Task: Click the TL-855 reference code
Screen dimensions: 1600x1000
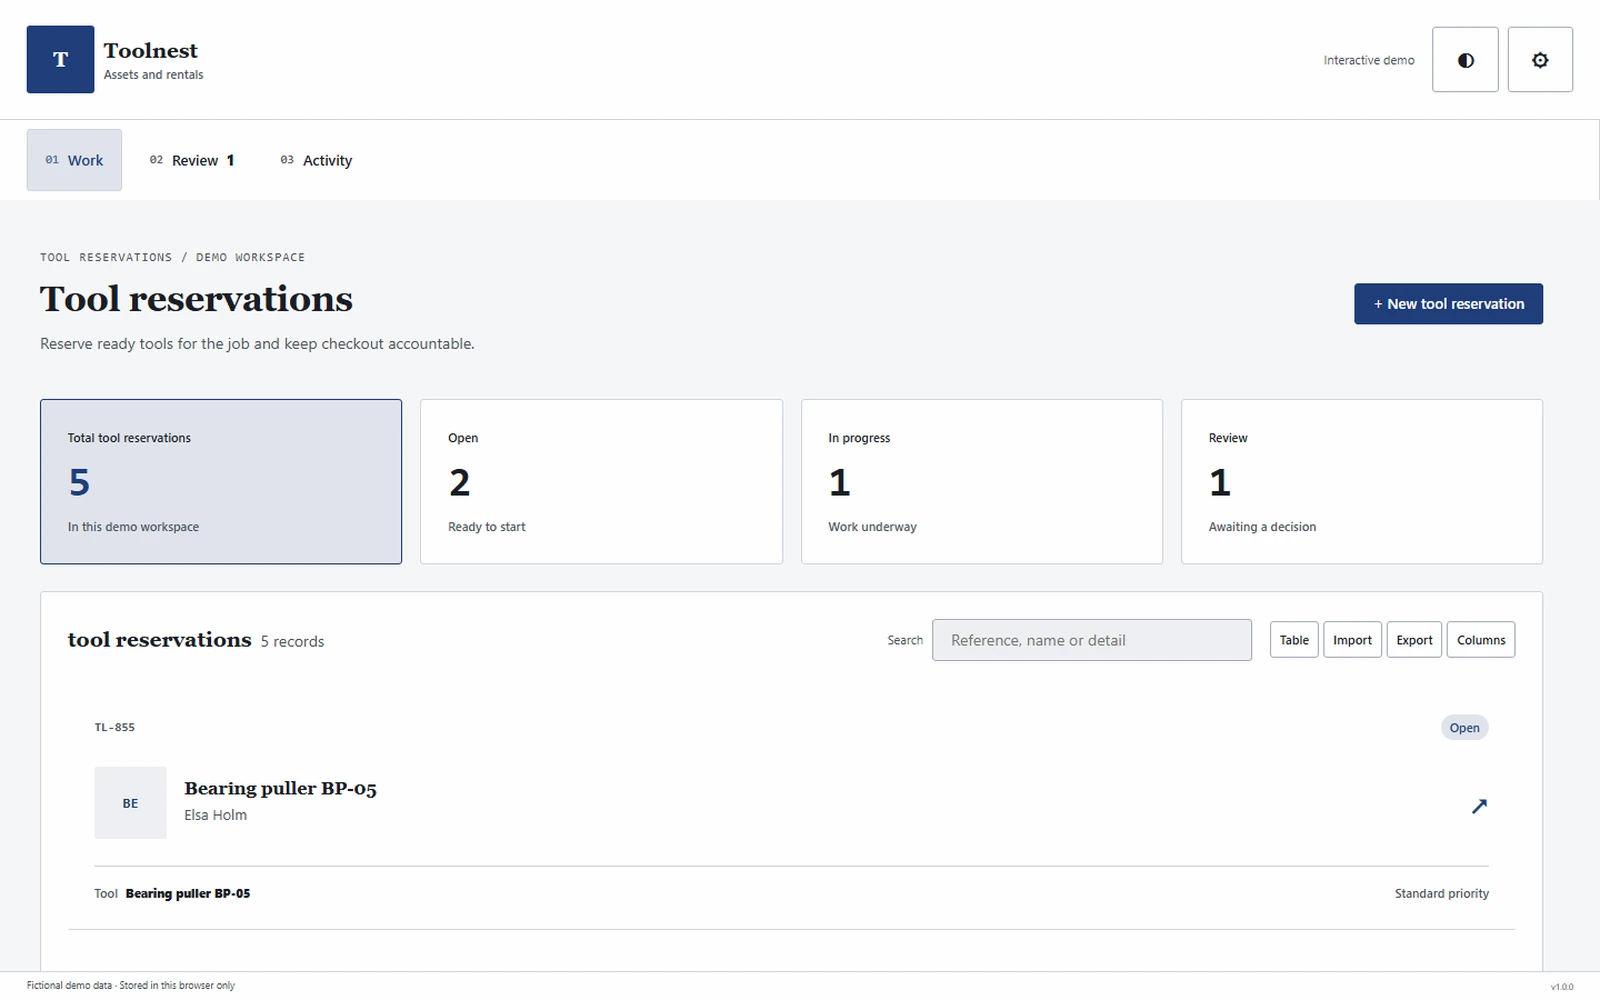Action: click(x=115, y=727)
